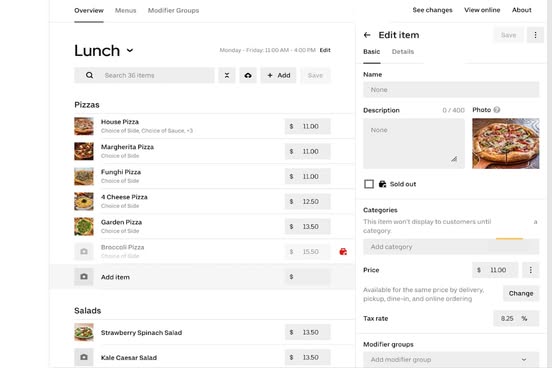Image resolution: width=552 pixels, height=368 pixels.
Task: Click the Change price availability button
Action: (x=521, y=293)
